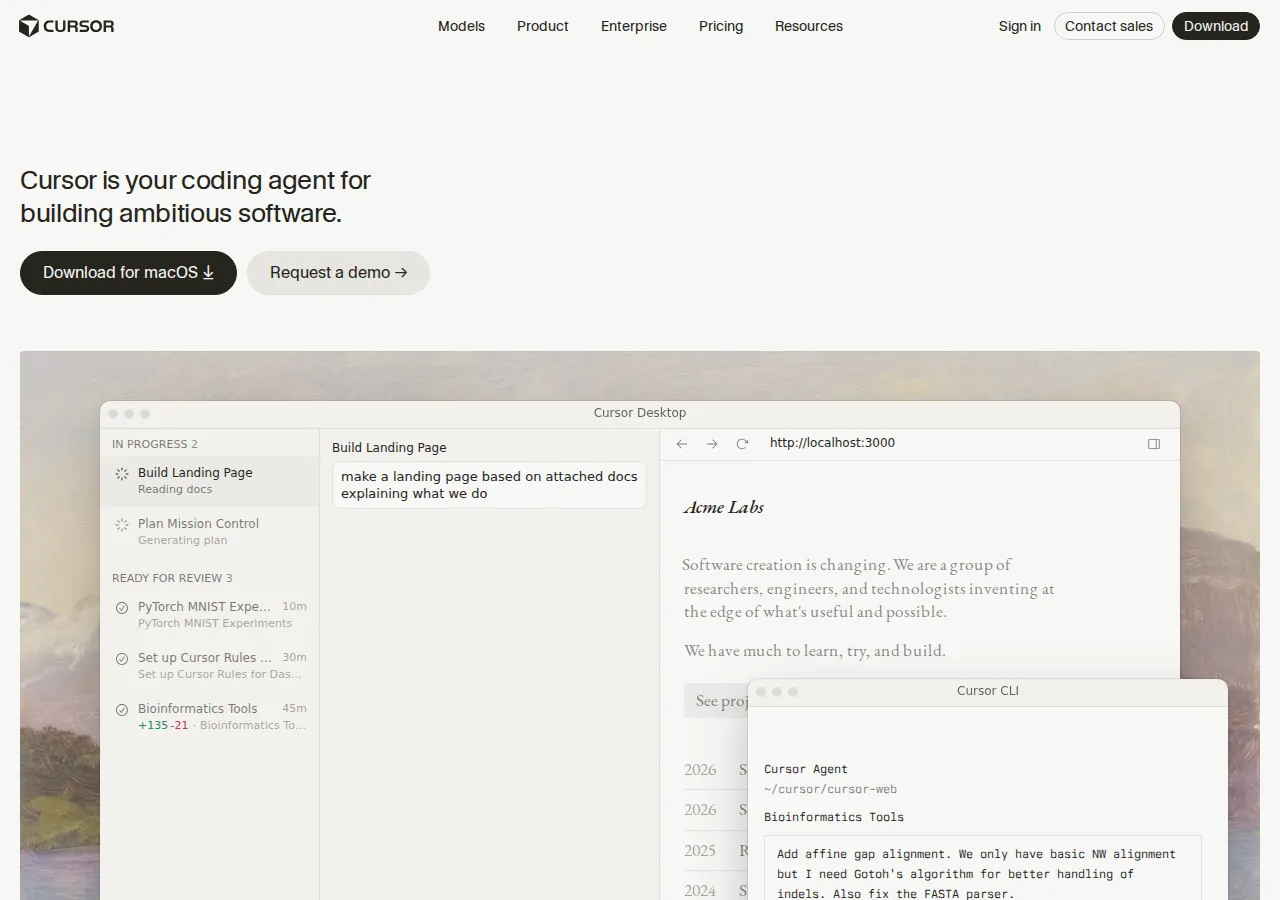Image resolution: width=1280 pixels, height=900 pixels.
Task: Click the 10m timestamp on PyTorch task
Action: pyautogui.click(x=294, y=607)
